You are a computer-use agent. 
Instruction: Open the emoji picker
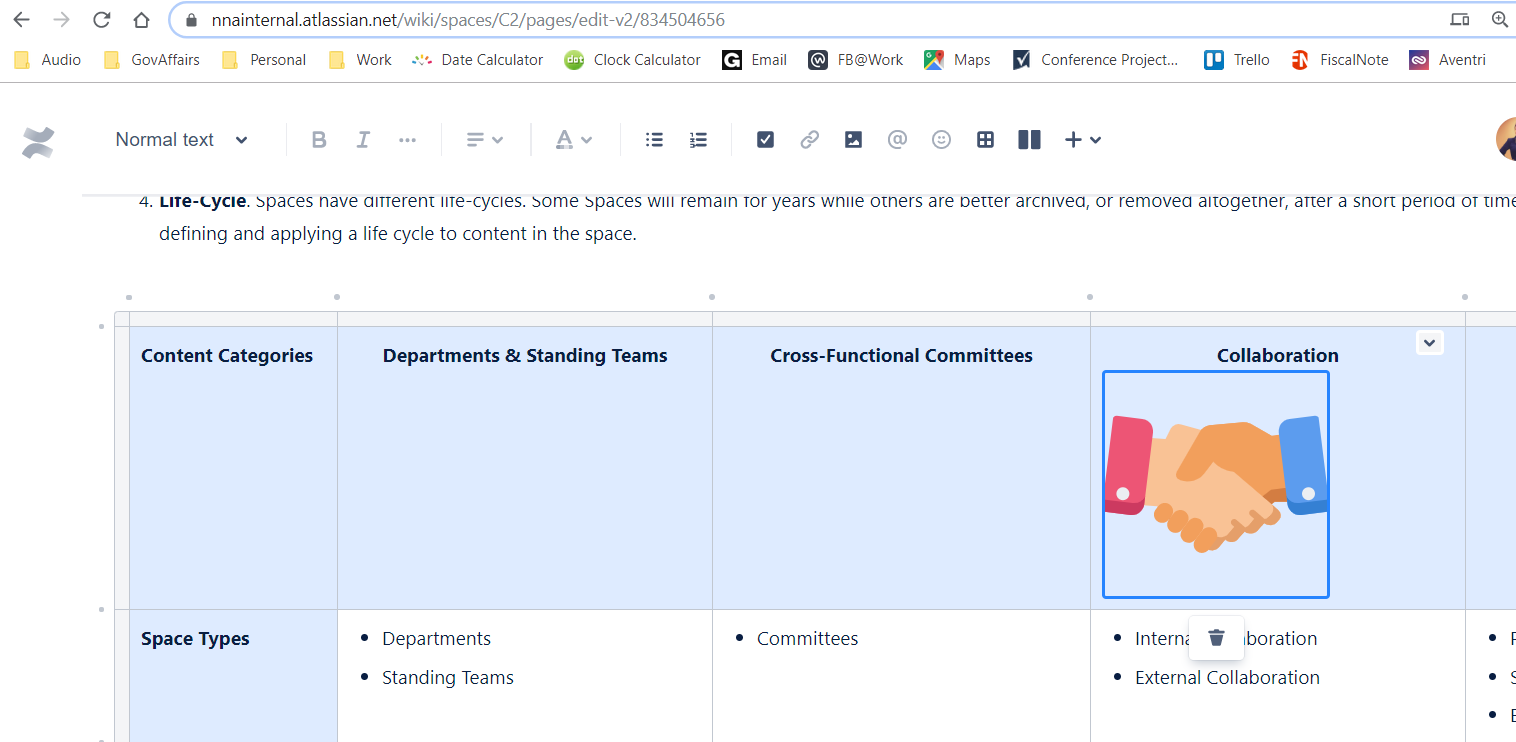coord(941,140)
